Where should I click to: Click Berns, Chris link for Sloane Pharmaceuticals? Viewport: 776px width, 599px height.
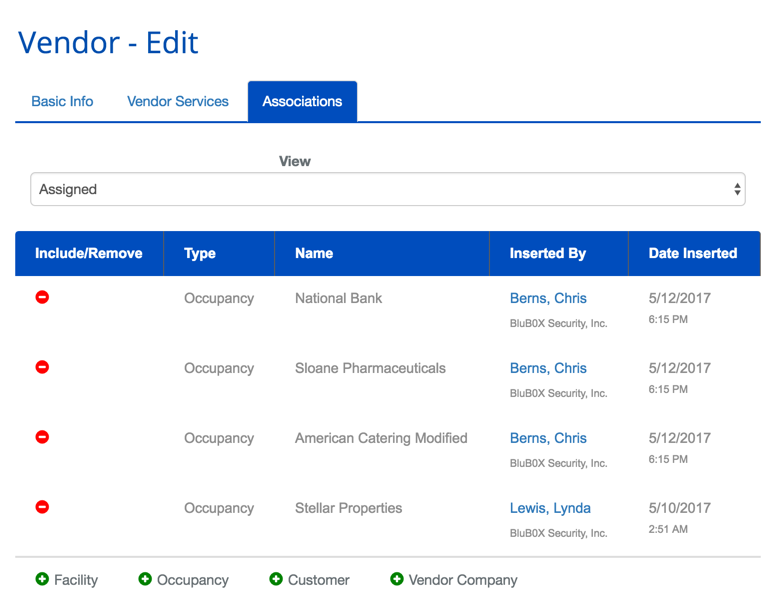click(x=548, y=368)
